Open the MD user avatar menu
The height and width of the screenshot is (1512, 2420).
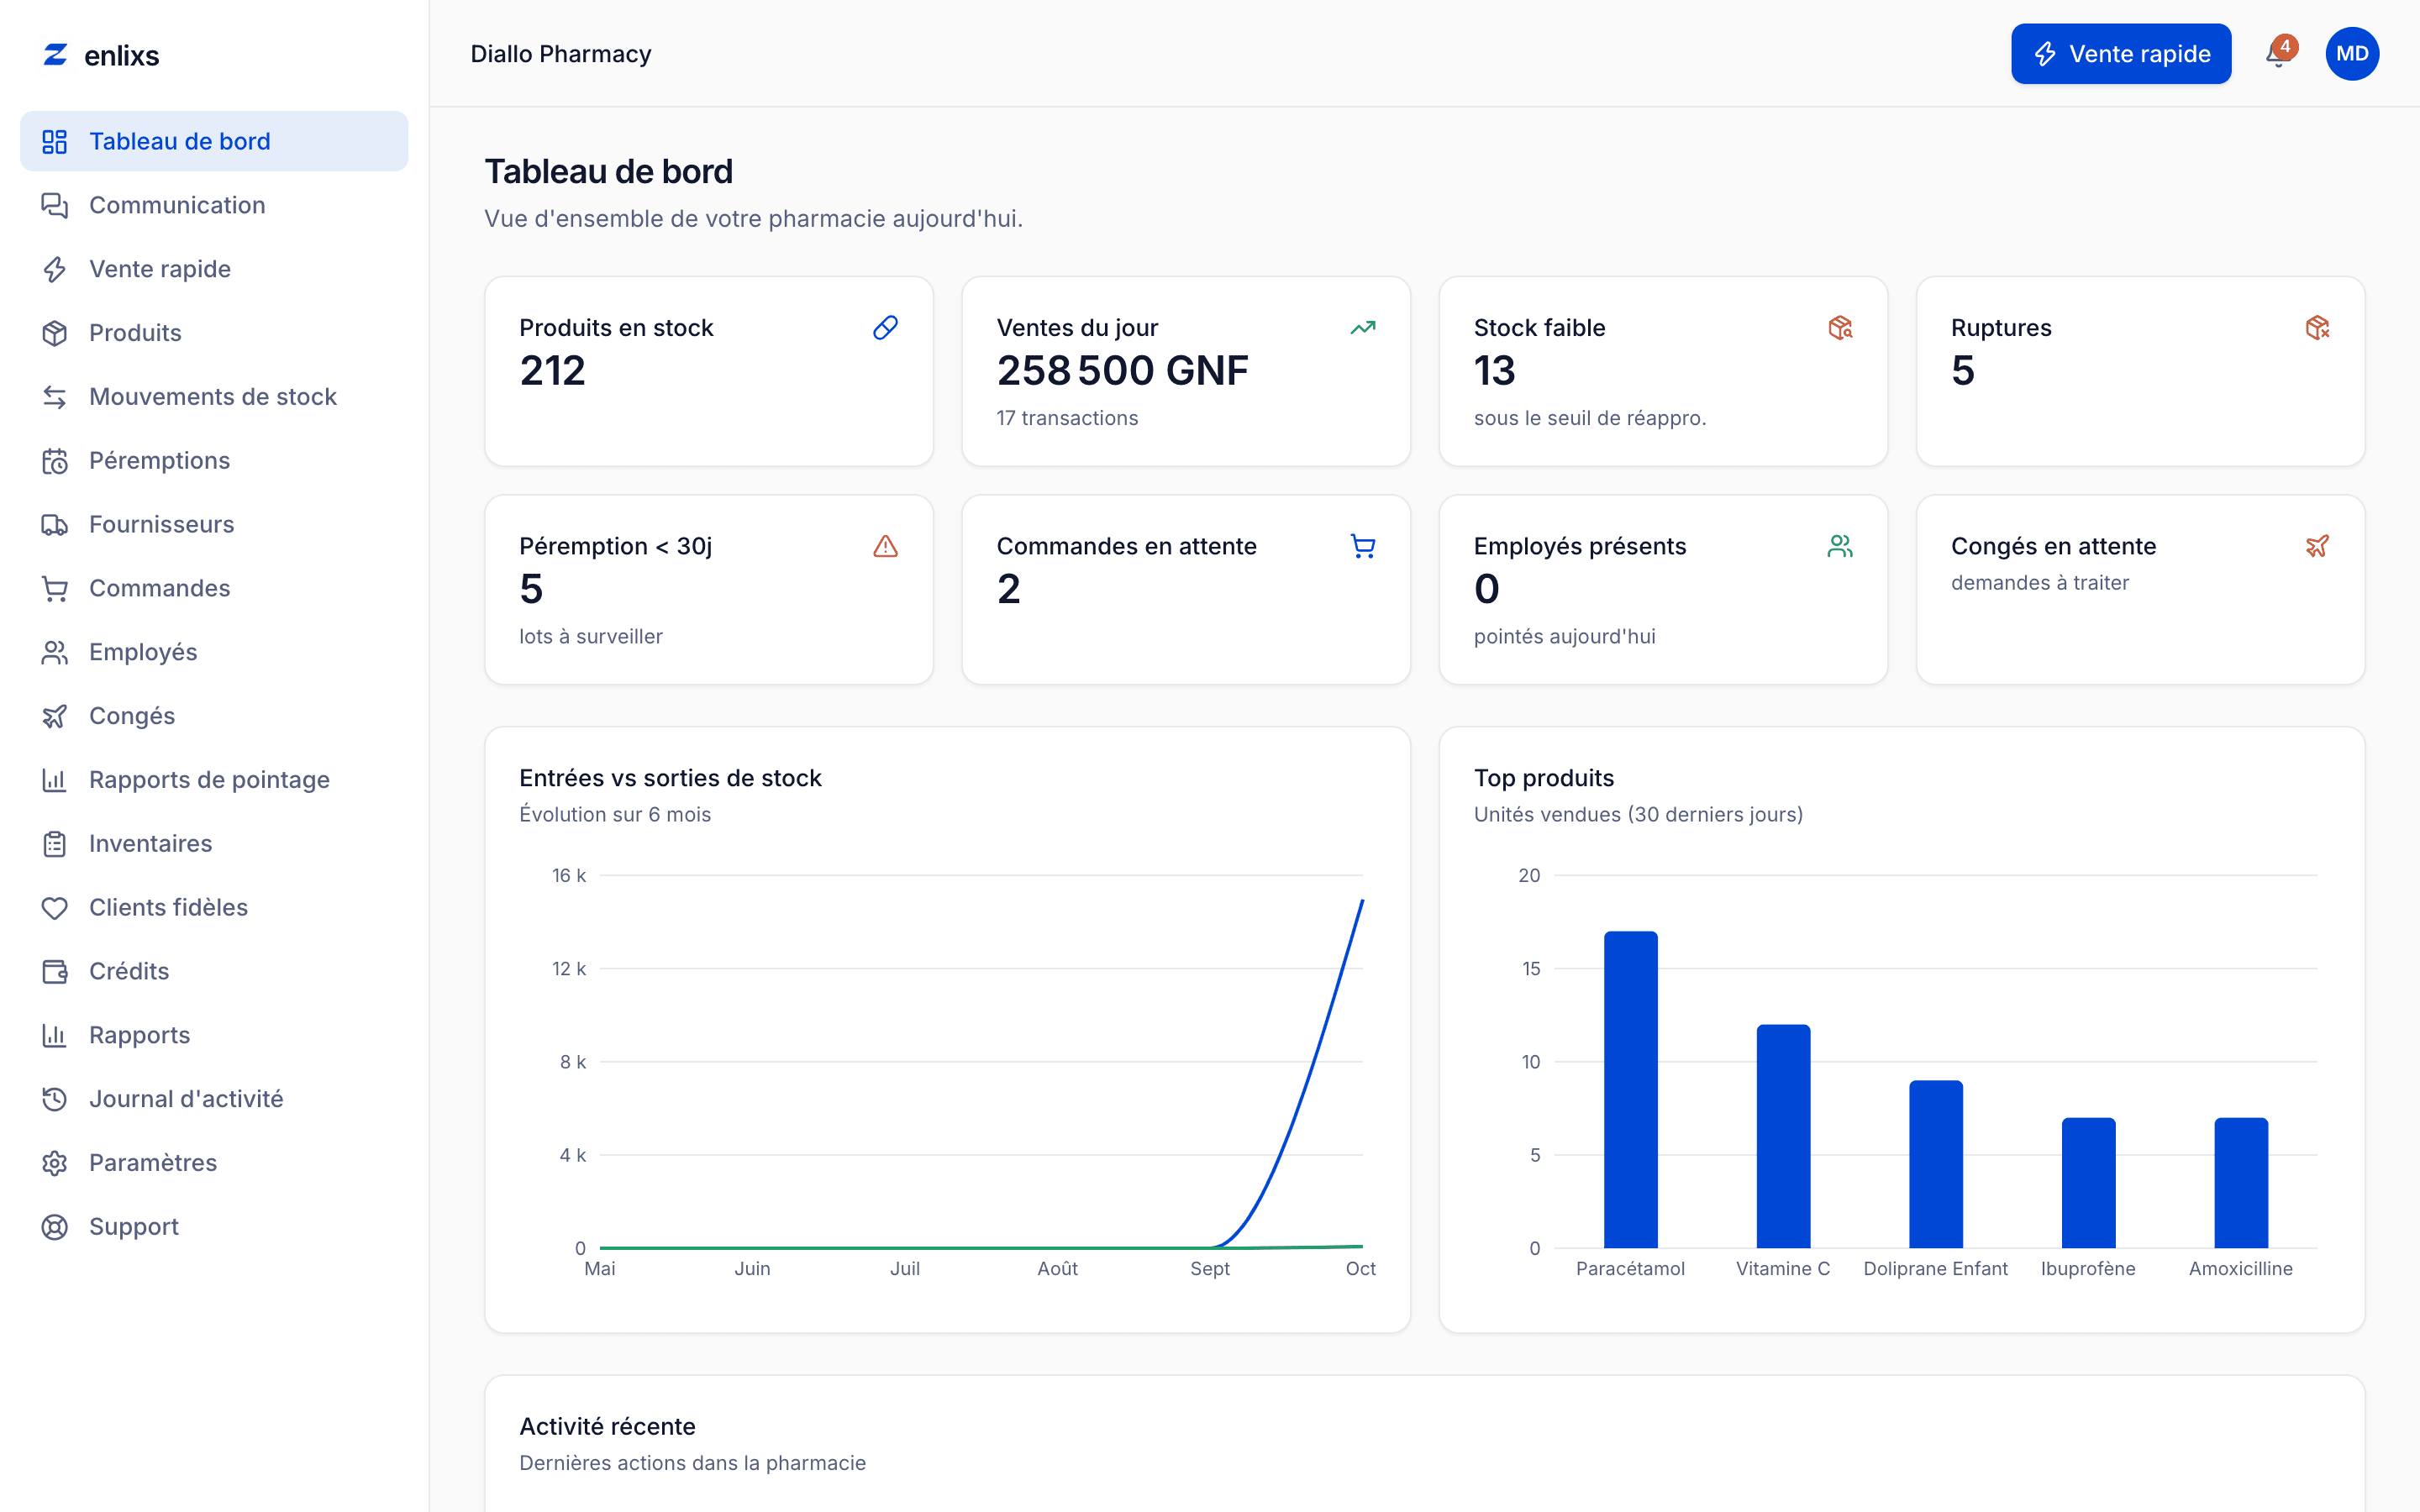(2351, 54)
